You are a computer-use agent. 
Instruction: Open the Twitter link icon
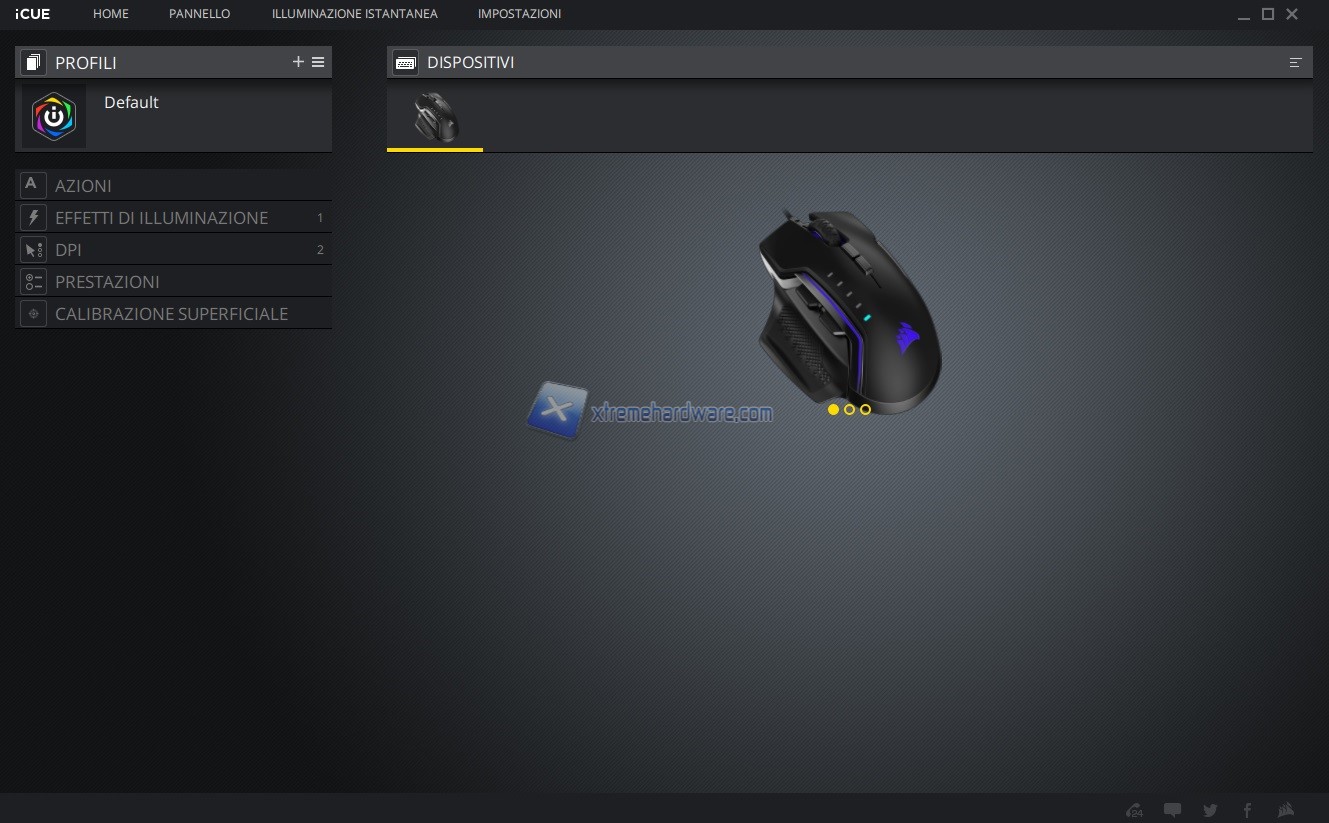1210,810
